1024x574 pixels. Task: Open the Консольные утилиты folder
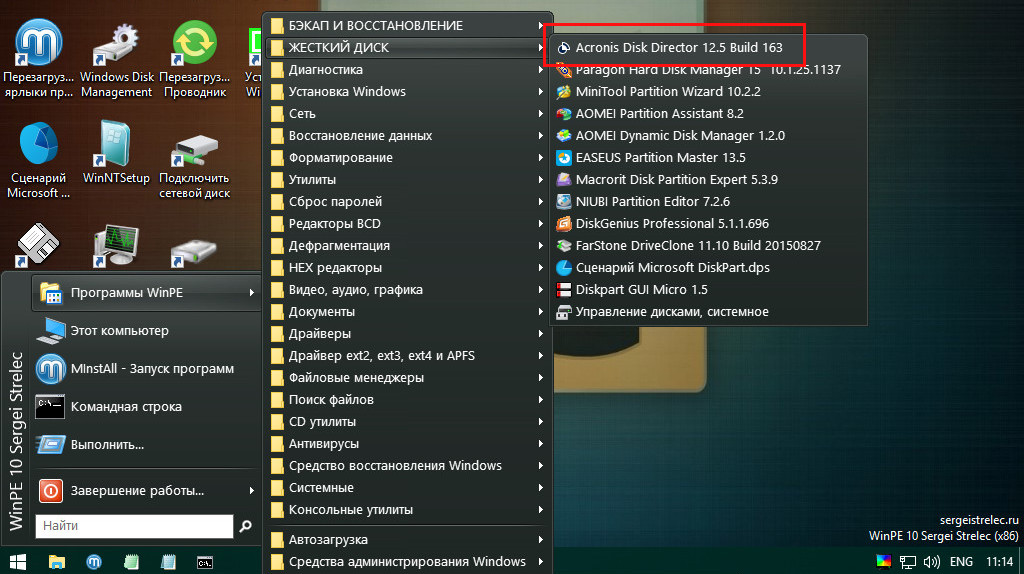click(x=408, y=510)
